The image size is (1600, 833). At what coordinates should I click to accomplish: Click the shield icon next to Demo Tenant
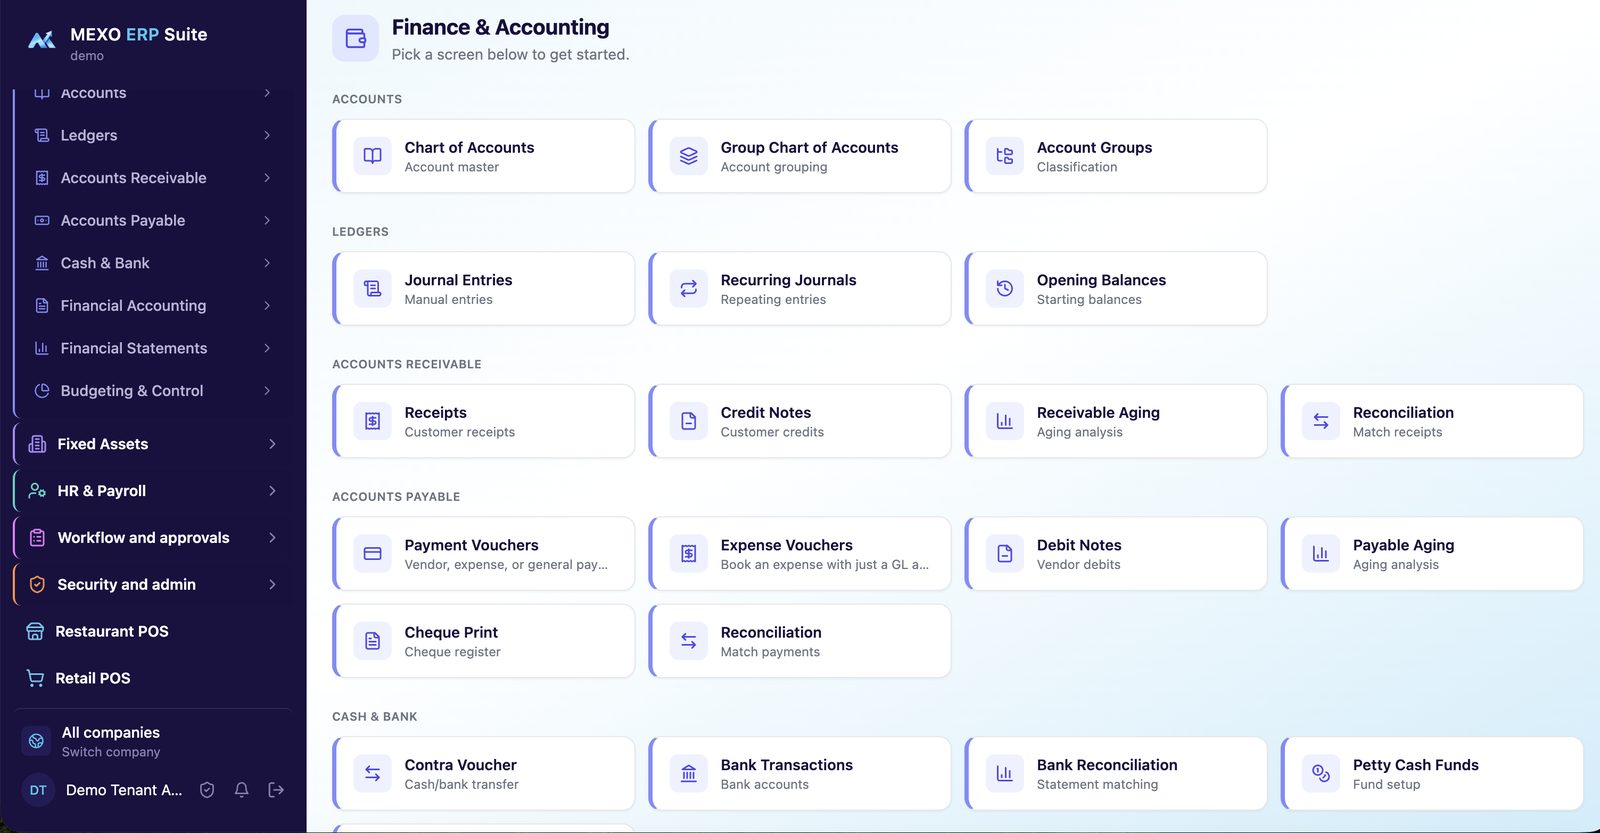(x=207, y=790)
